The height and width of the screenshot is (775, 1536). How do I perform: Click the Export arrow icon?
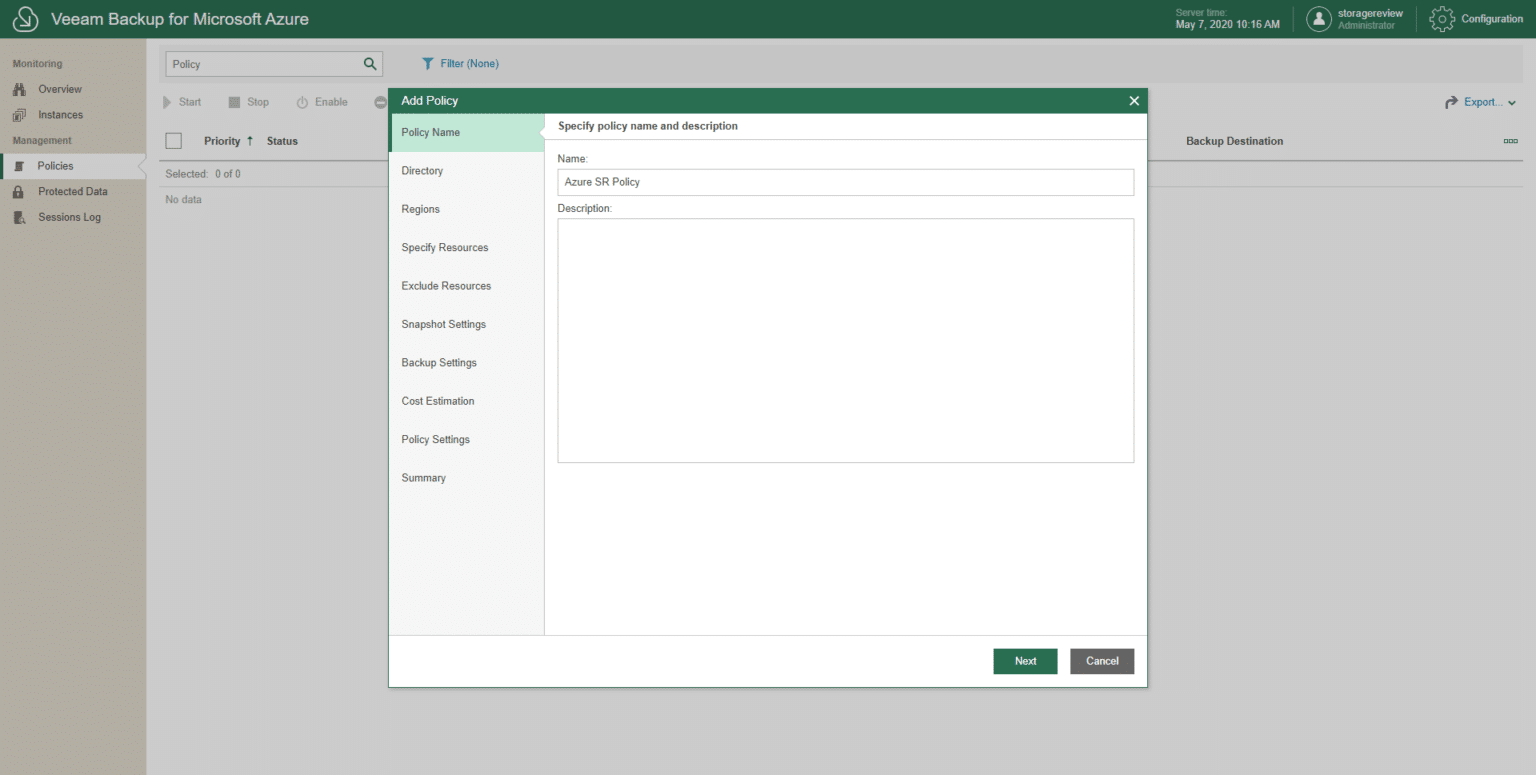[1451, 102]
